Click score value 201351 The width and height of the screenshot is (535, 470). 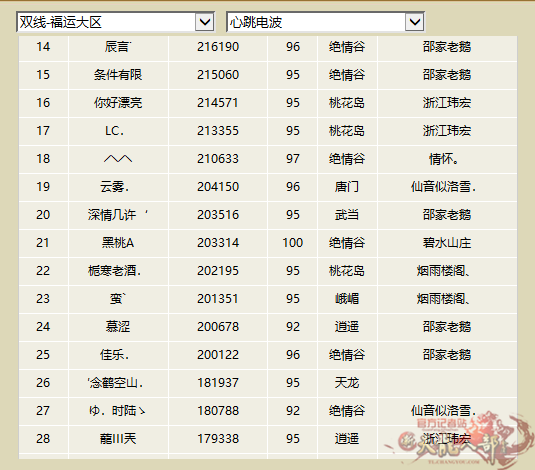coord(218,299)
